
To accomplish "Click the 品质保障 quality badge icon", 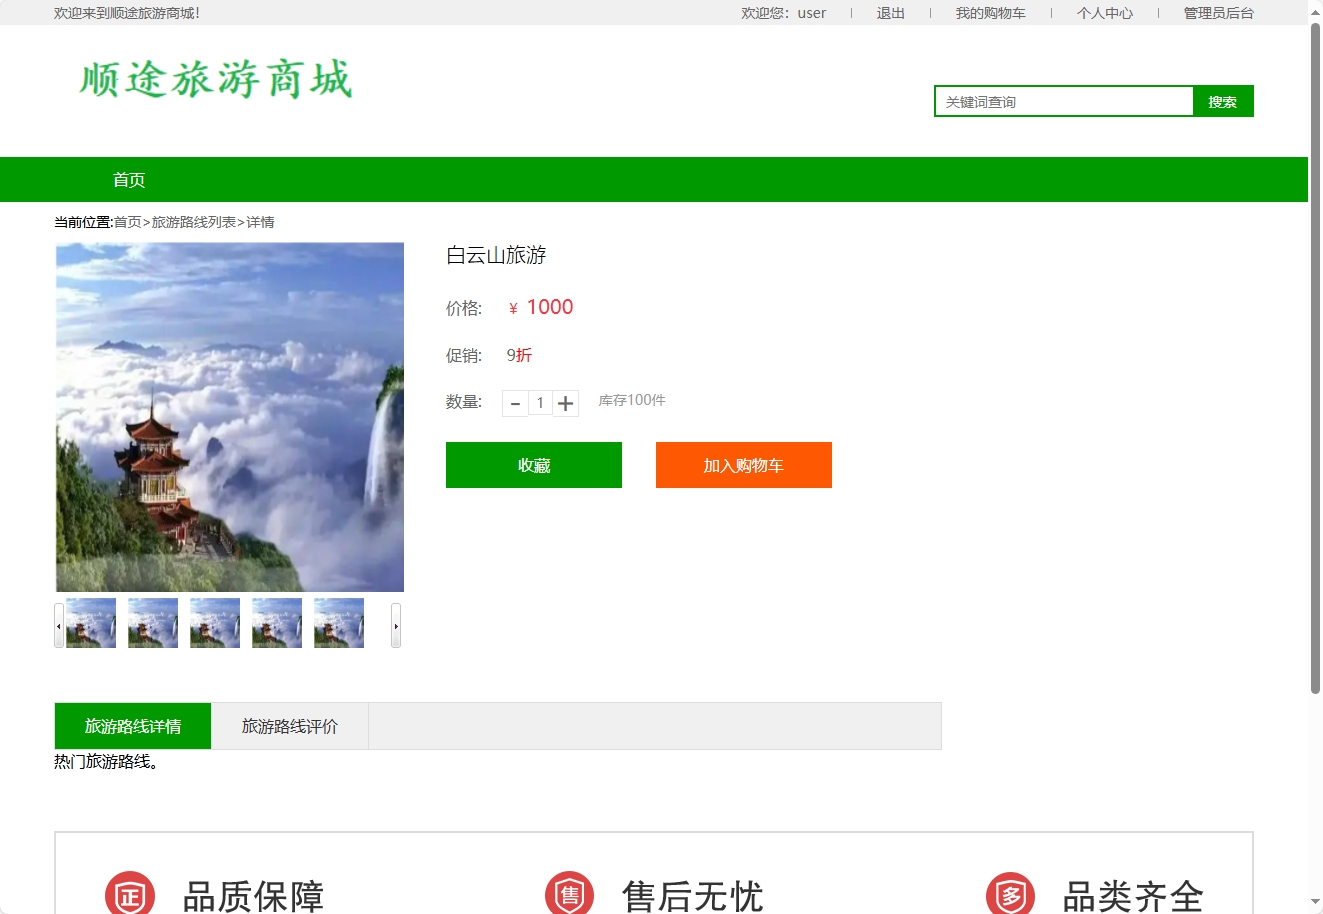I will (x=129, y=893).
